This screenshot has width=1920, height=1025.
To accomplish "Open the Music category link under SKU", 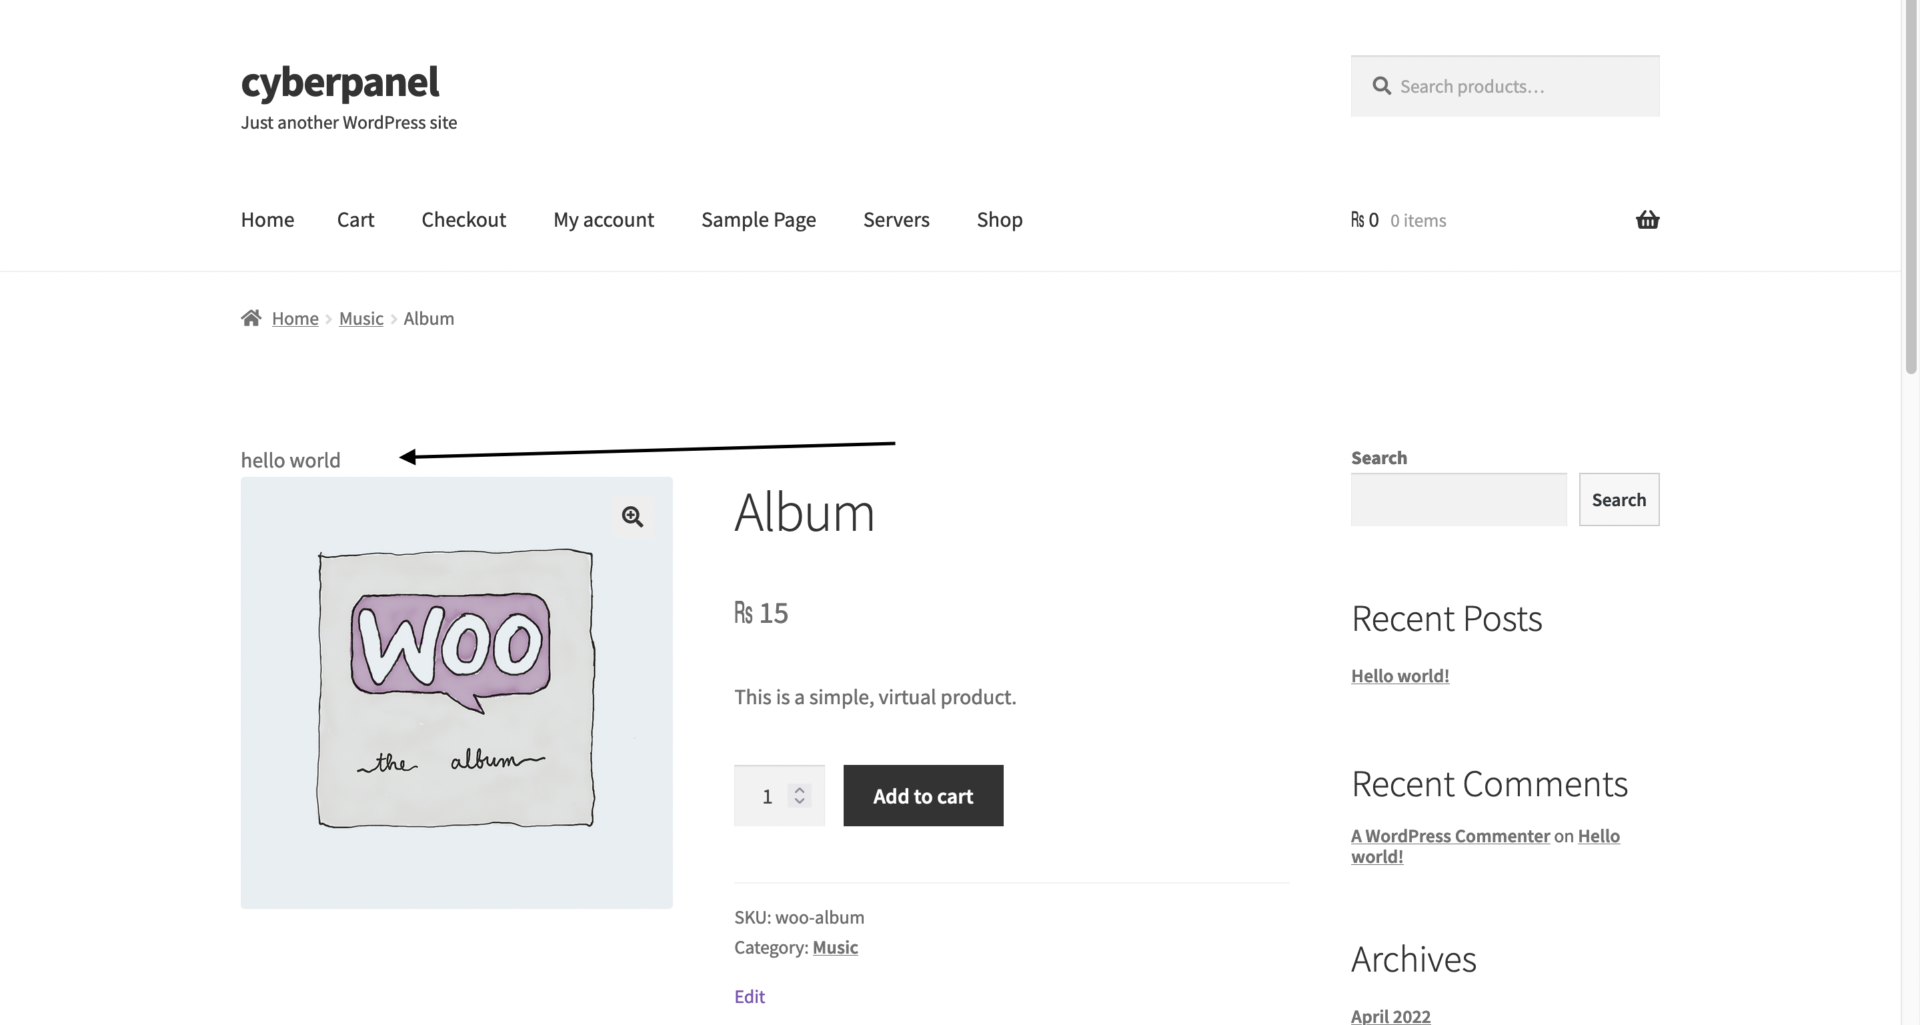I will tap(835, 947).
